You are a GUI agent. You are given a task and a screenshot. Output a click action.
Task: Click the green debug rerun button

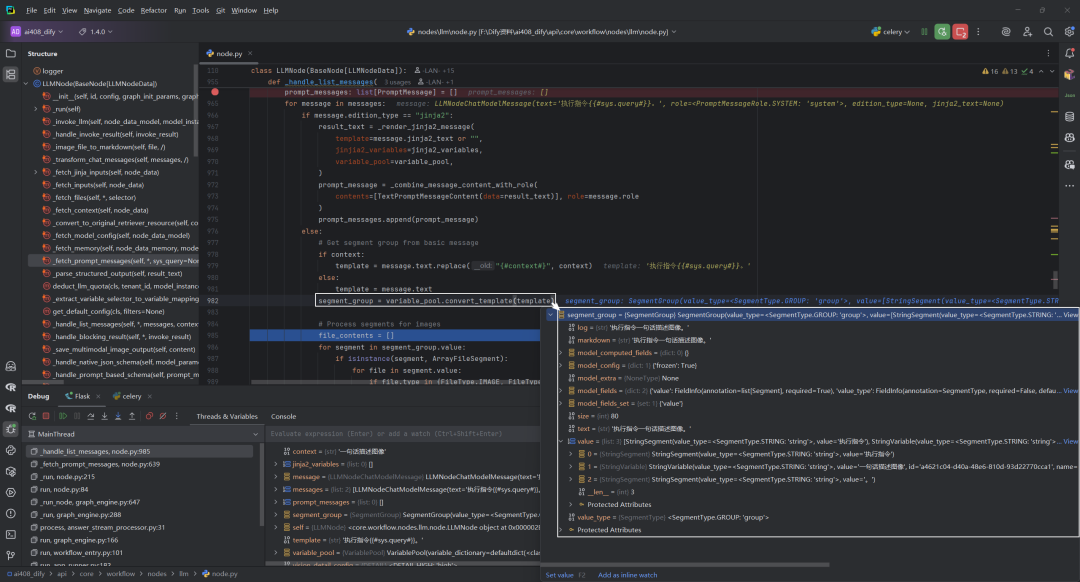[942, 32]
